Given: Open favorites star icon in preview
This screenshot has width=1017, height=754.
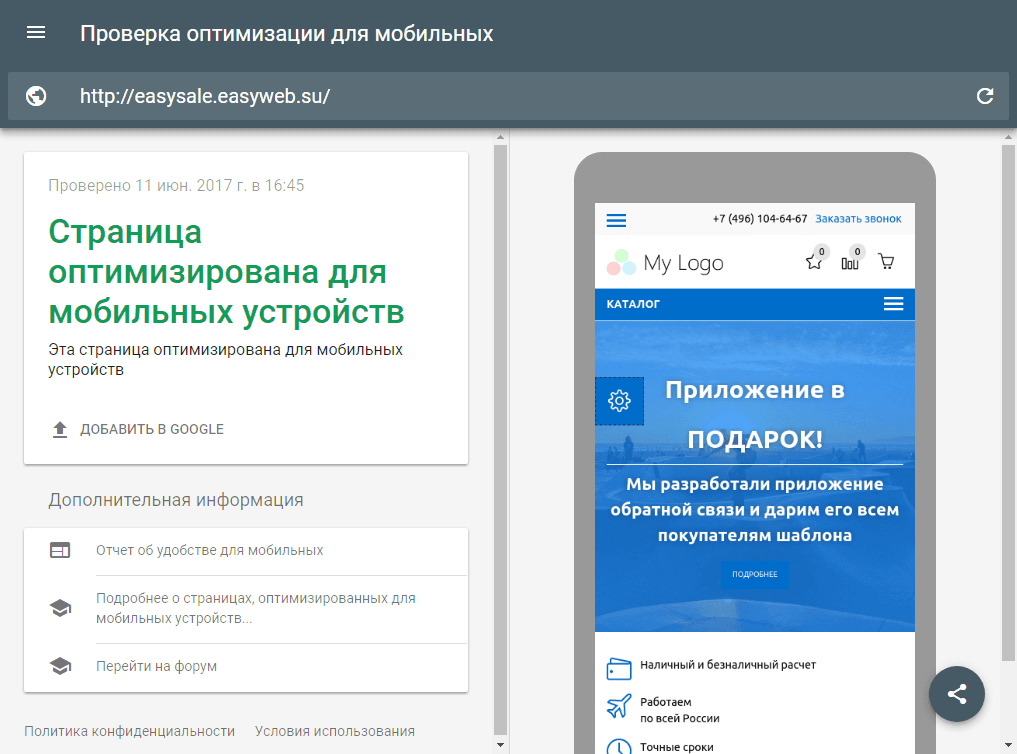Looking at the screenshot, I should coord(814,261).
